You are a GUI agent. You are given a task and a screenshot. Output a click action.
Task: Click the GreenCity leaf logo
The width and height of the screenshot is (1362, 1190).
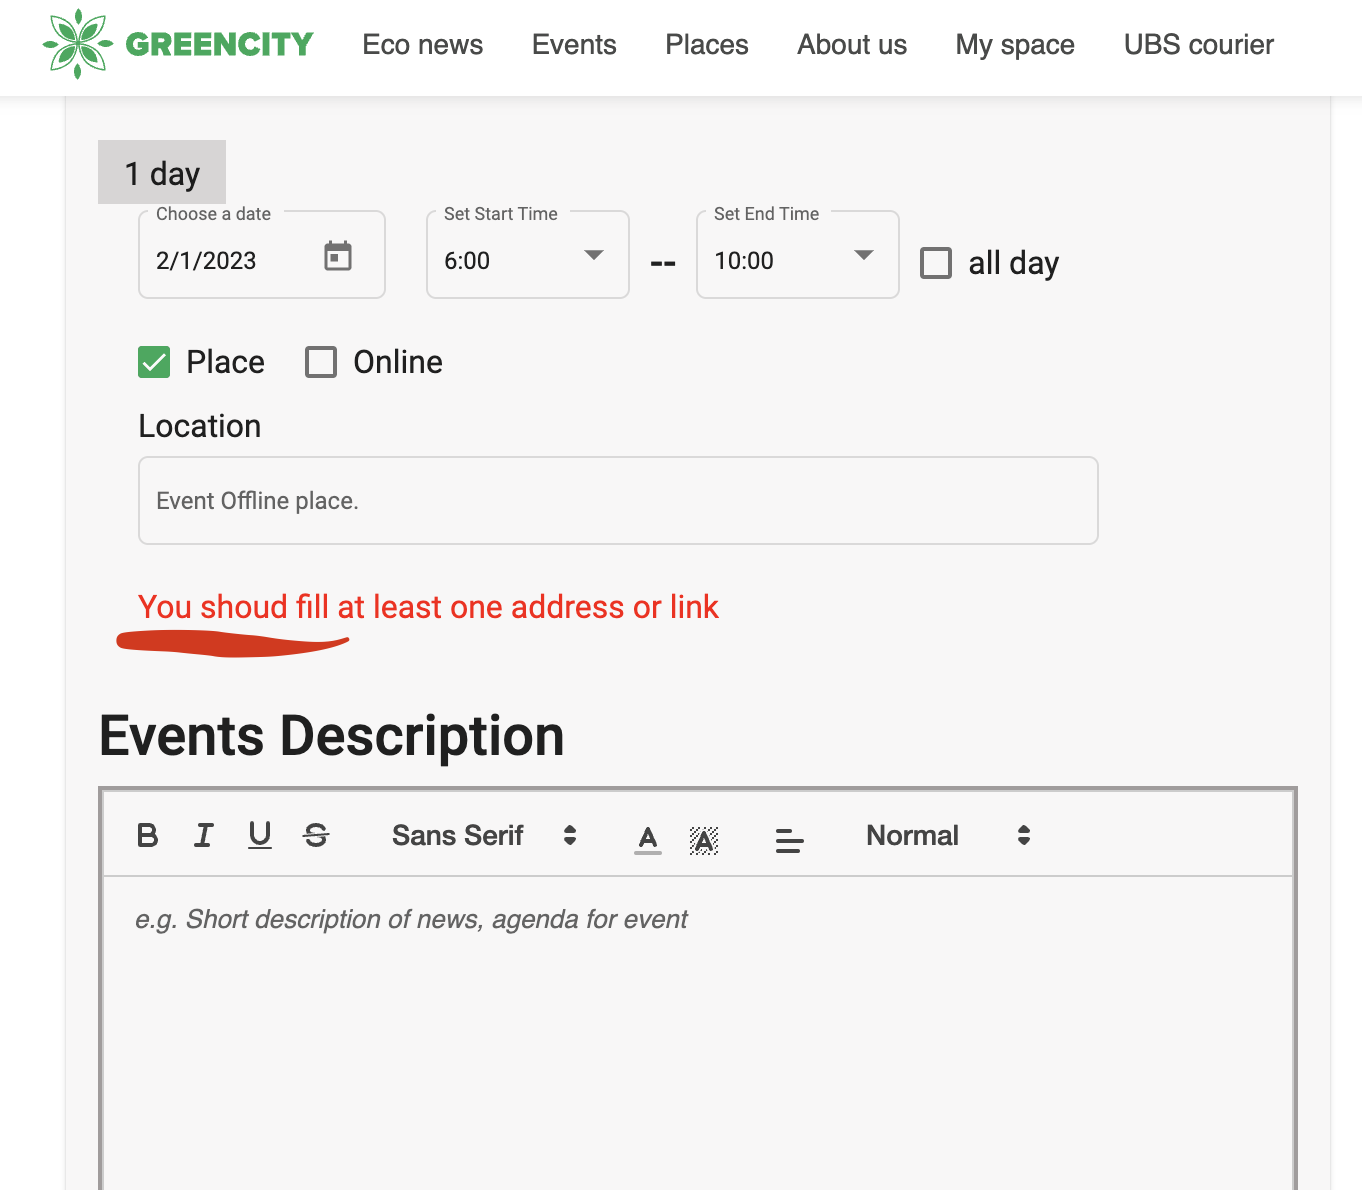click(x=76, y=44)
